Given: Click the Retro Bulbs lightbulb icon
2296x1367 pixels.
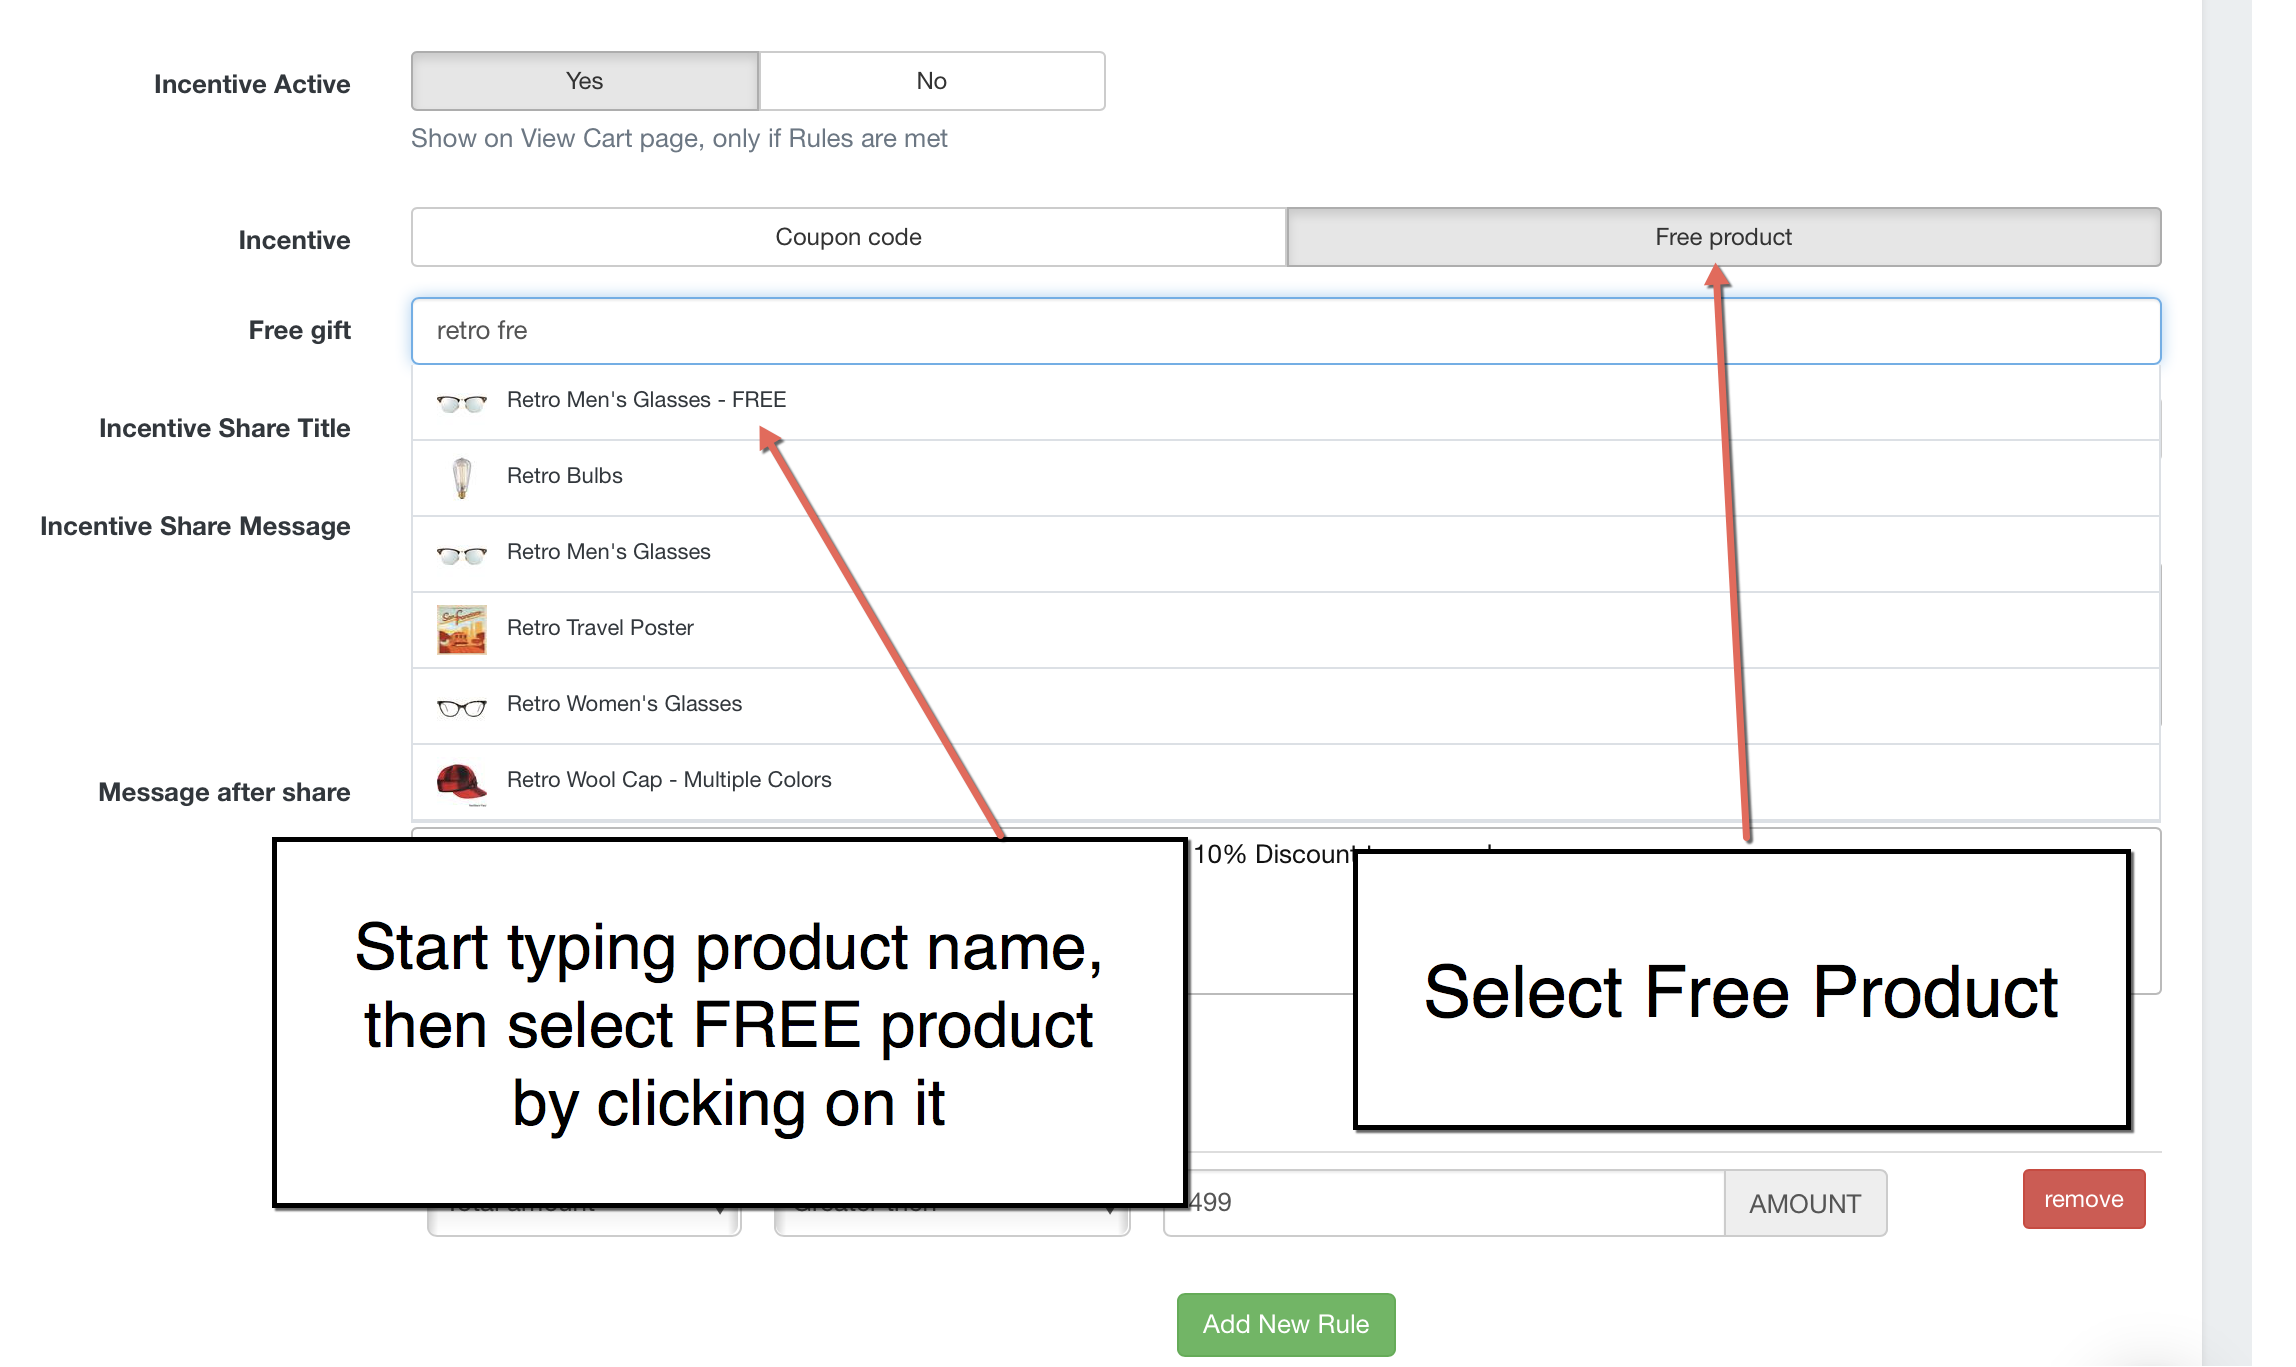Looking at the screenshot, I should (461, 478).
